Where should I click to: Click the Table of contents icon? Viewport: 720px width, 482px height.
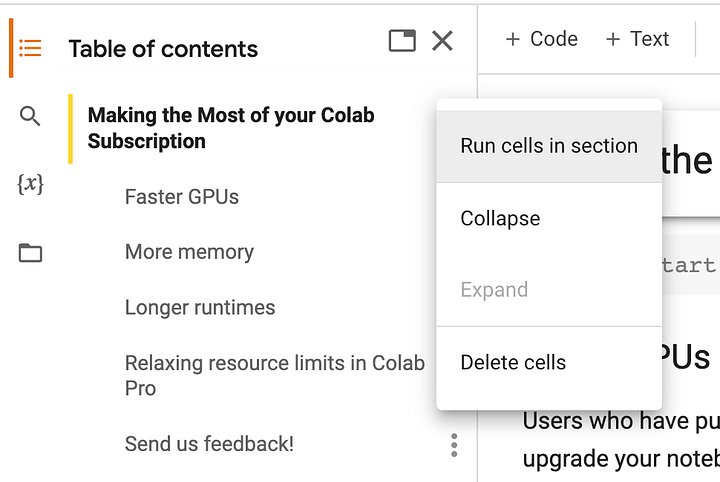click(x=31, y=48)
